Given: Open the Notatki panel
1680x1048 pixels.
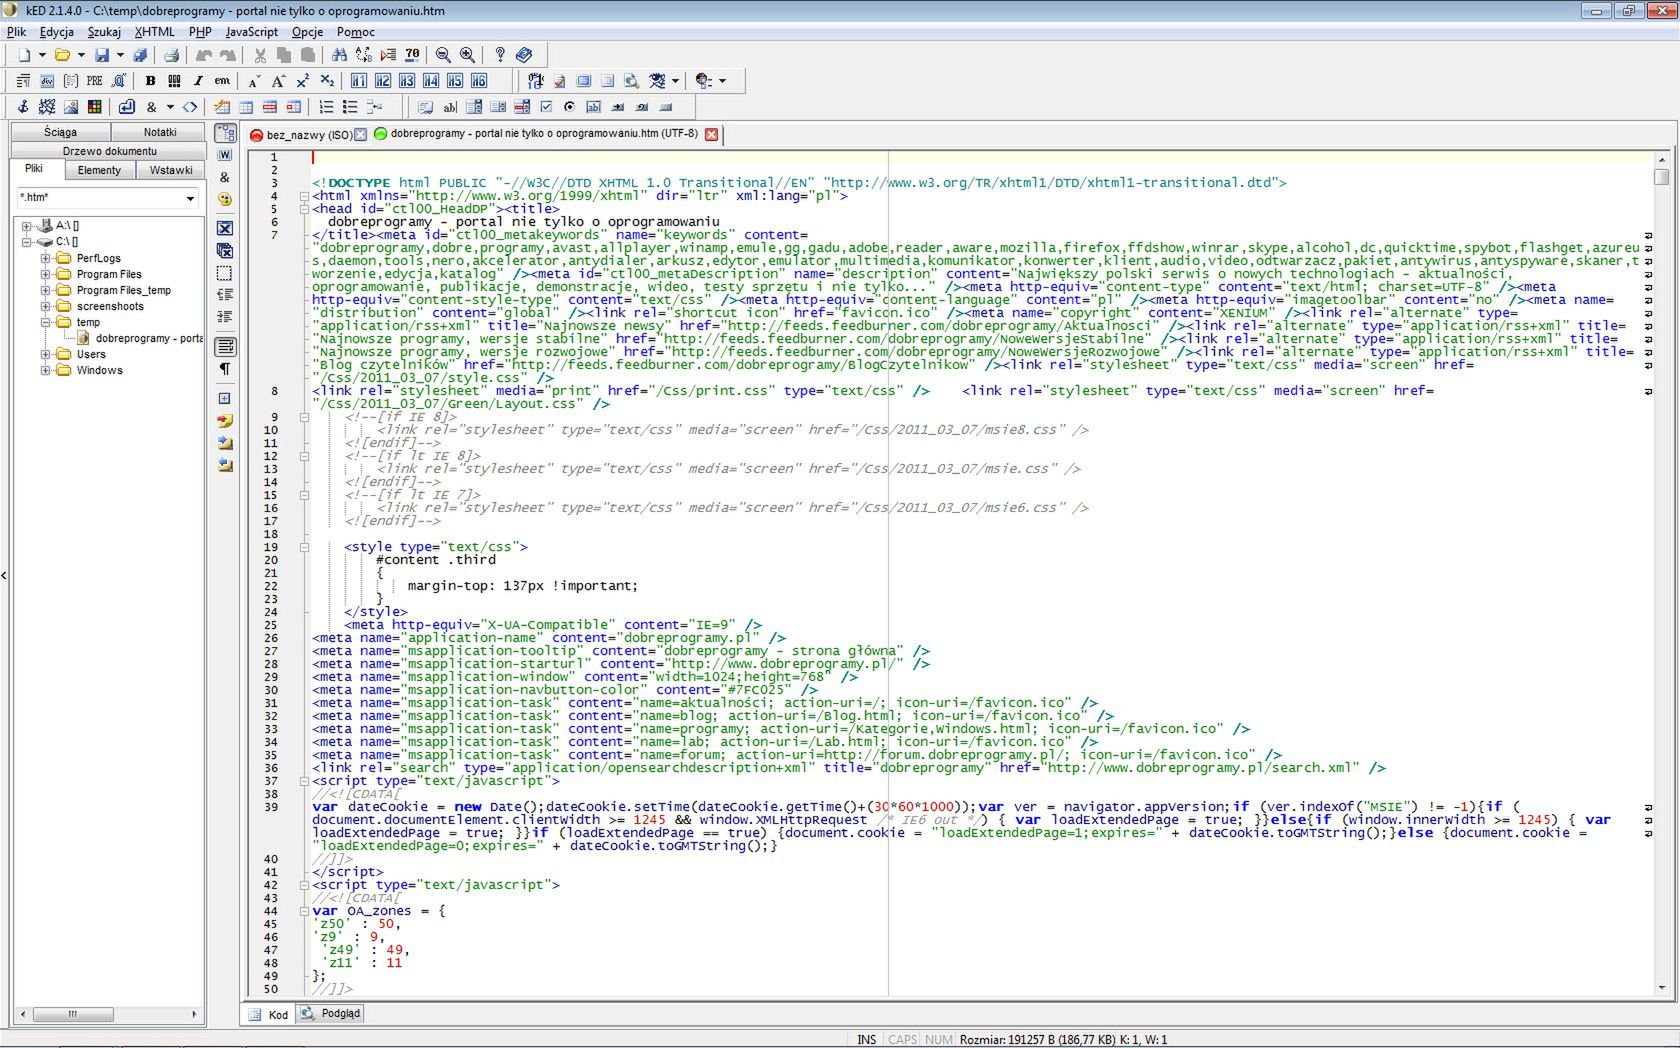Looking at the screenshot, I should pos(160,132).
